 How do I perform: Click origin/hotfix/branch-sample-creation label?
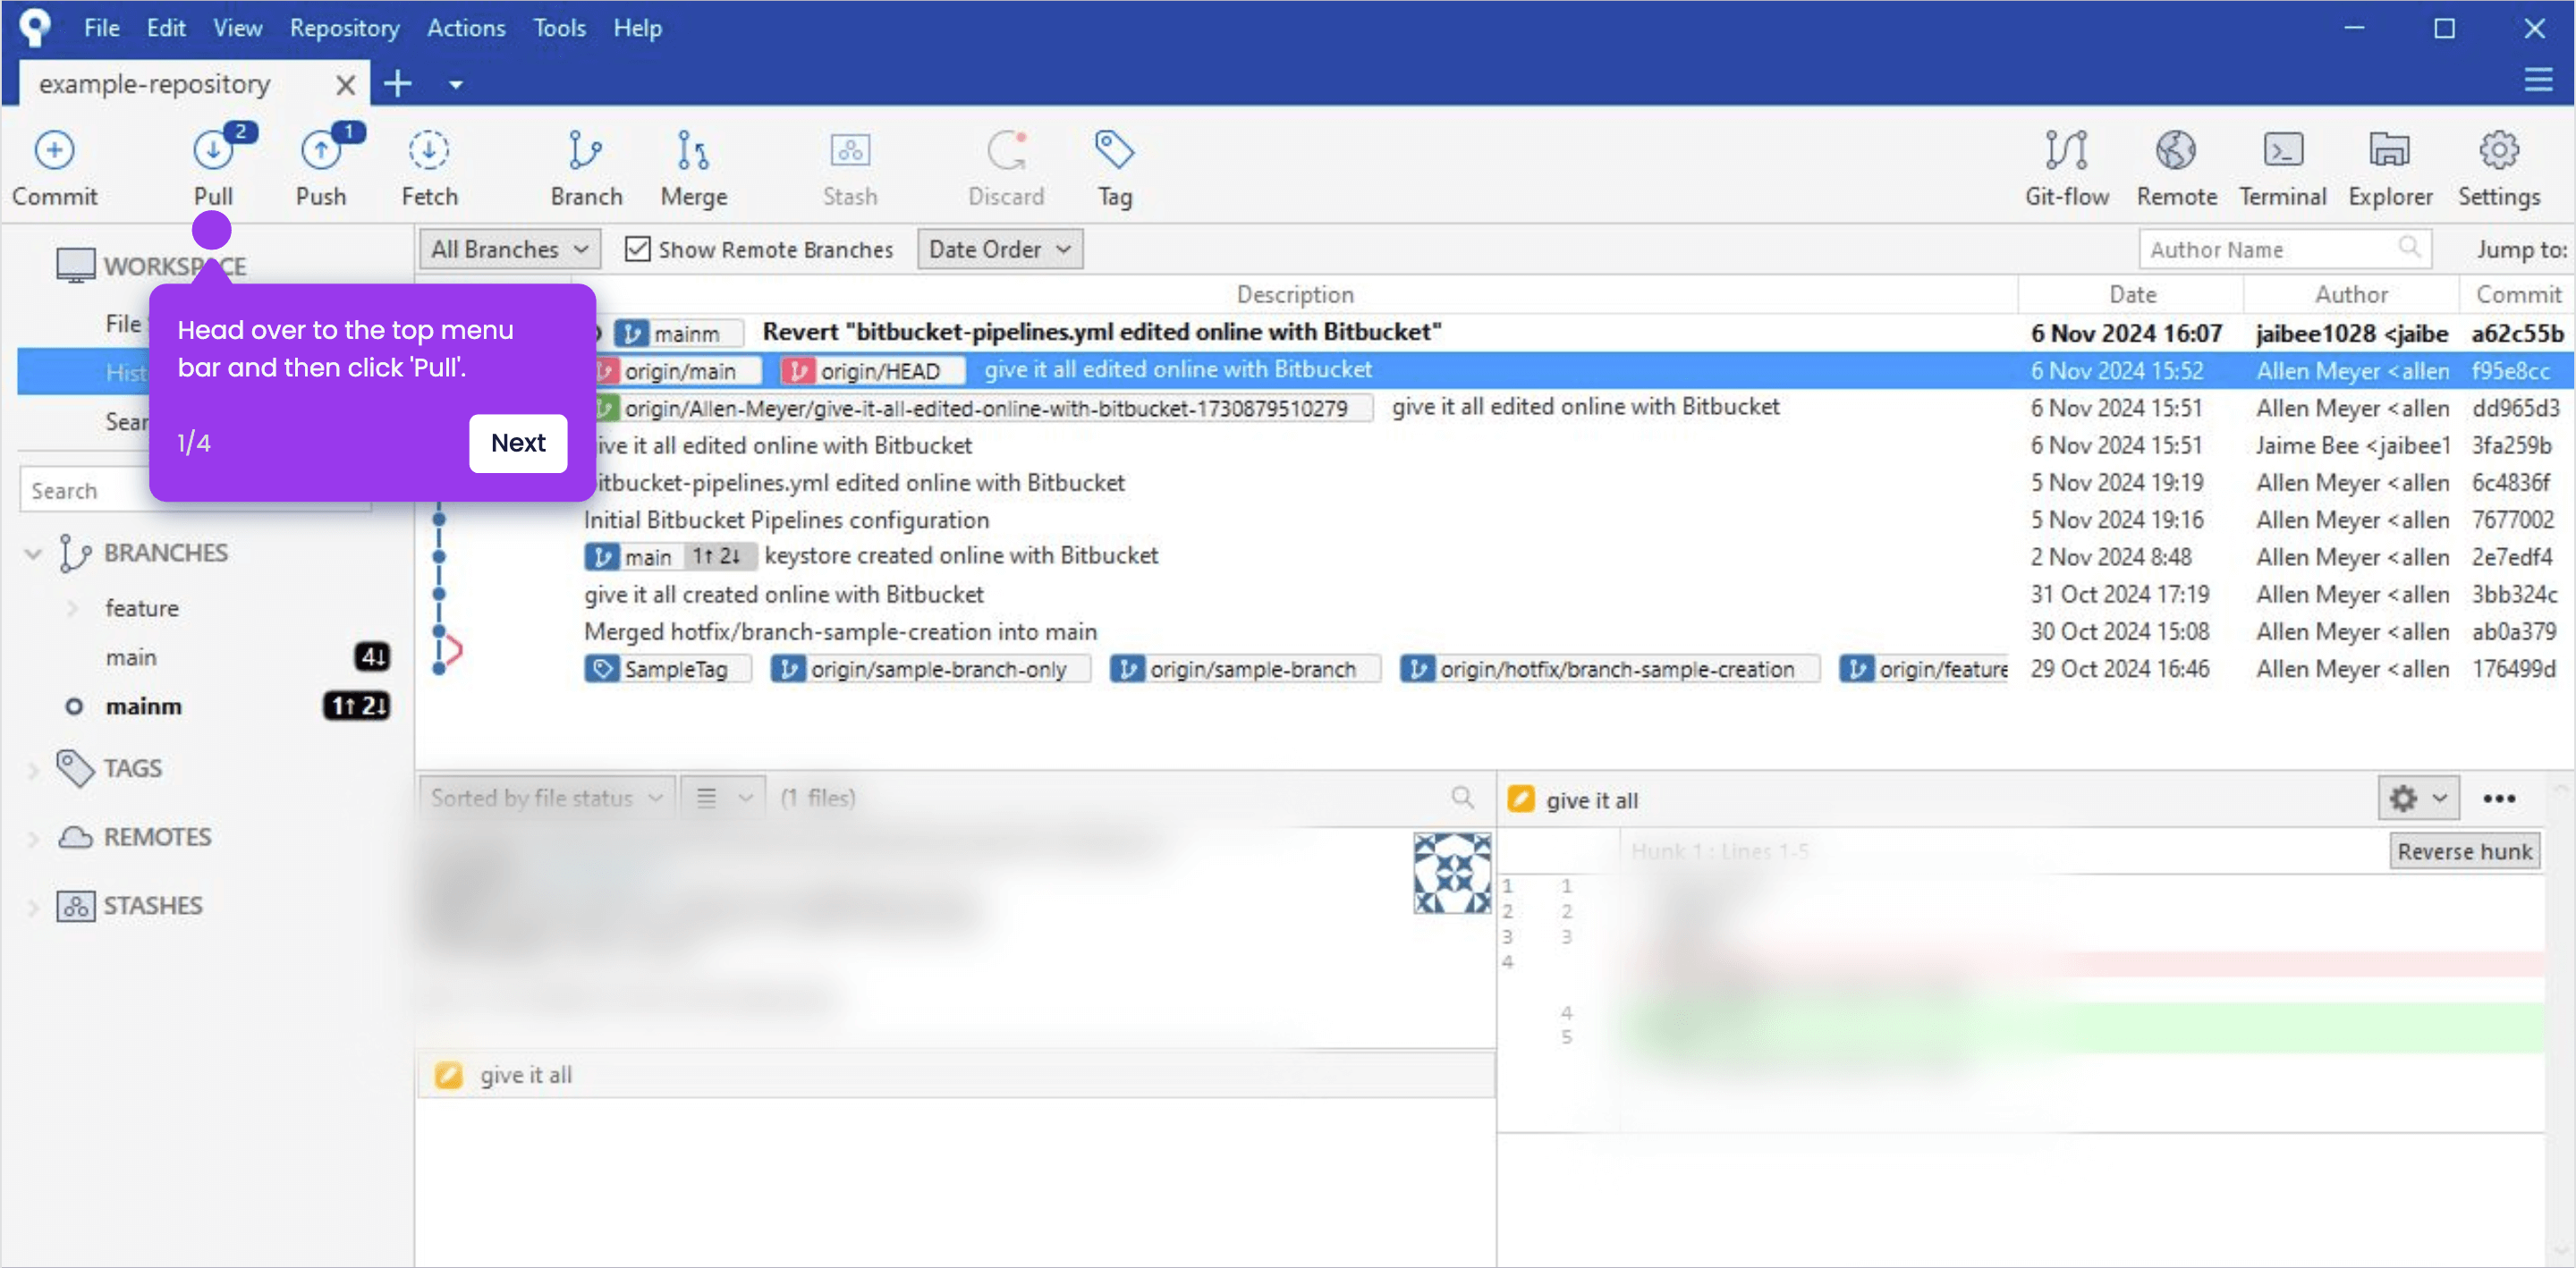pyautogui.click(x=1609, y=669)
